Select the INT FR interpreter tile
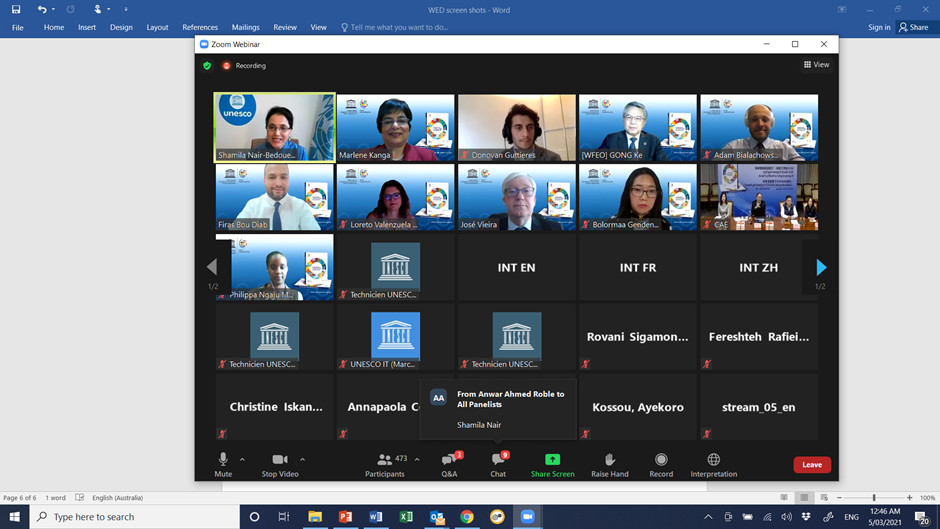940x529 pixels. click(638, 267)
